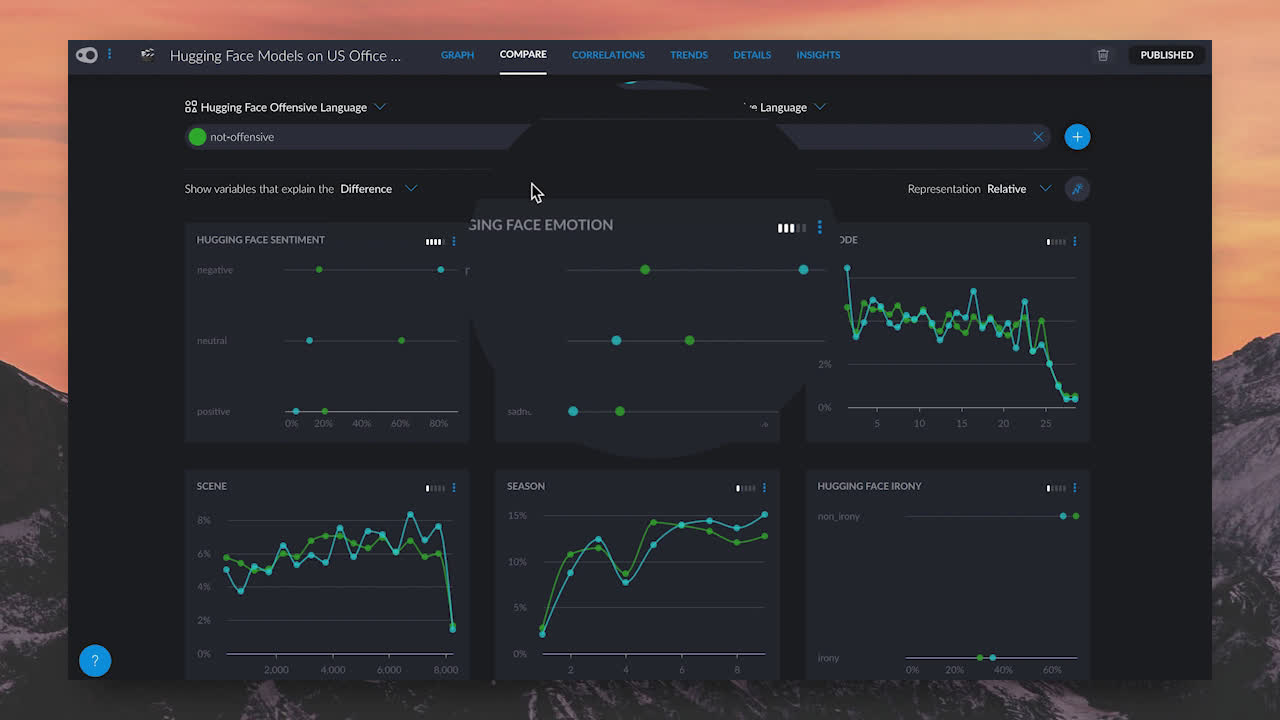
Task: Switch to the Graph tab
Action: tap(457, 55)
